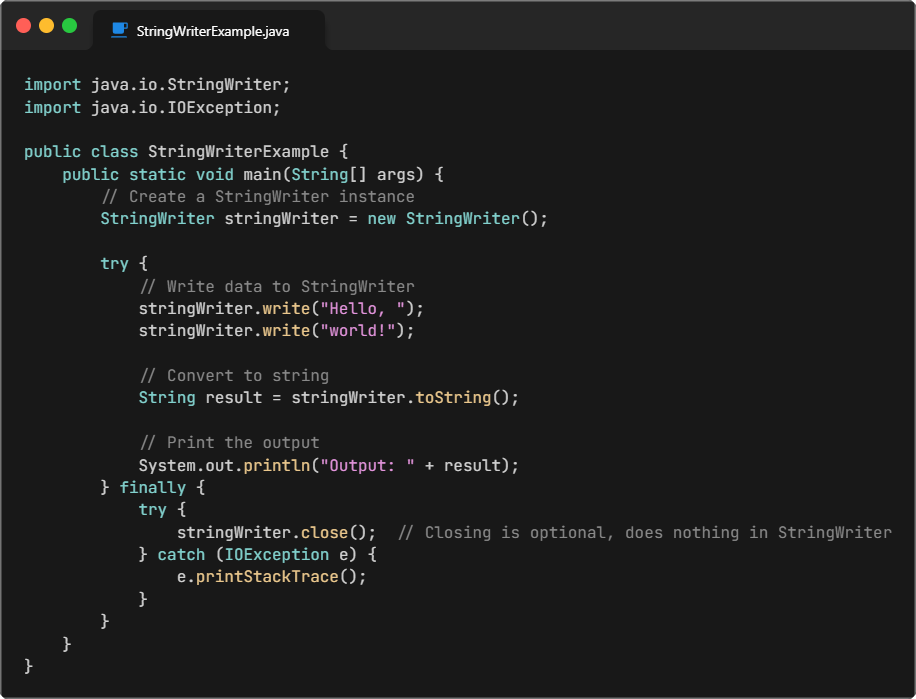
Task: Click the main method name
Action: [262, 175]
